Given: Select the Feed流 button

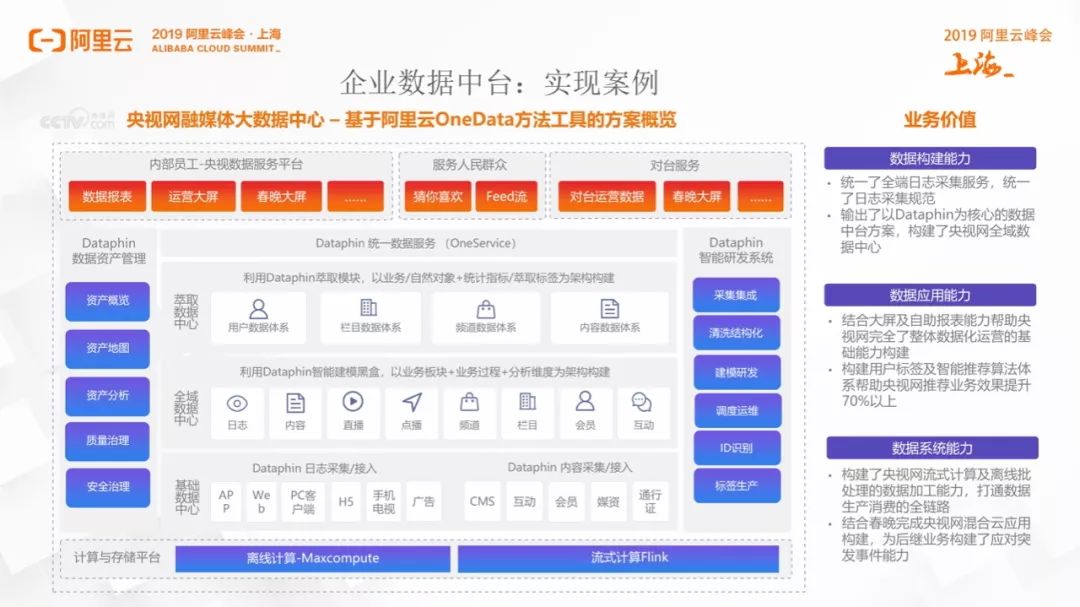Looking at the screenshot, I should 507,196.
